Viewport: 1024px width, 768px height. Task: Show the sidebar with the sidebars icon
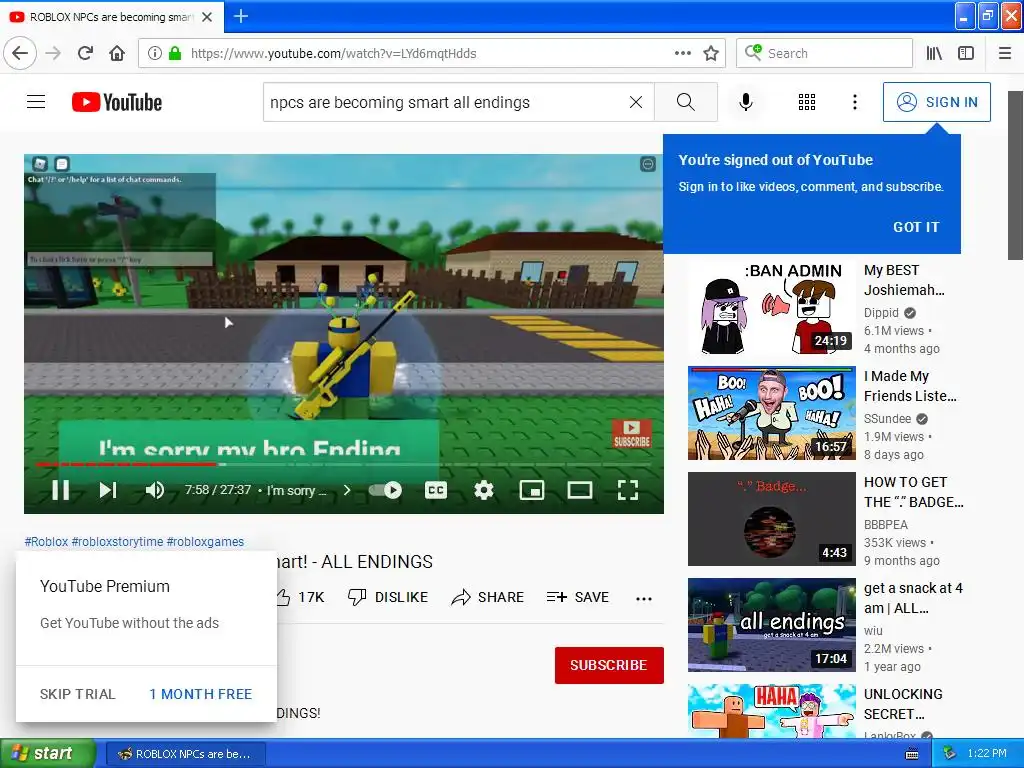click(x=966, y=53)
